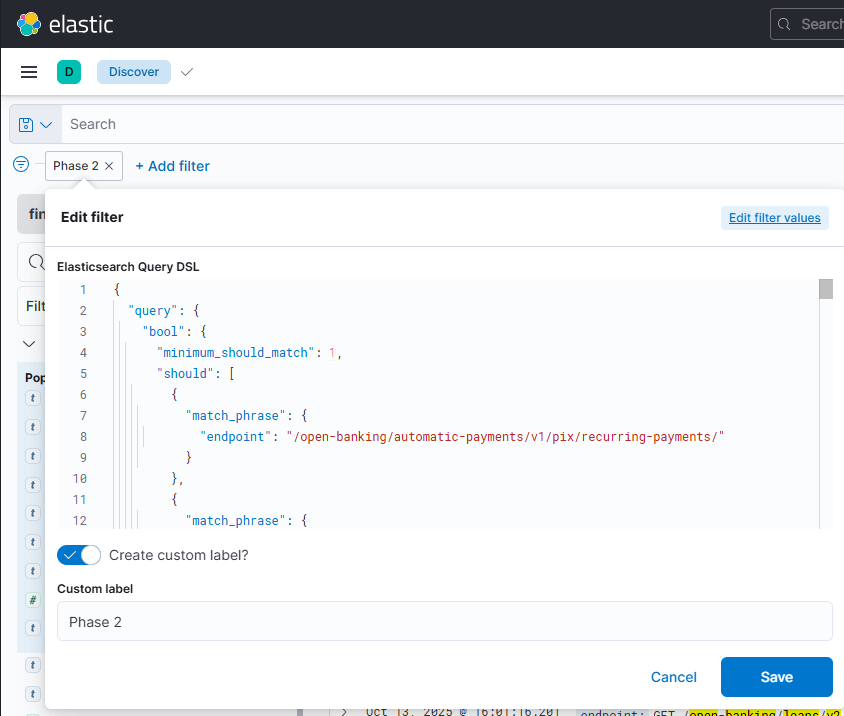Screen dimensions: 844x716
Task: Click Add filter link
Action: pos(172,166)
